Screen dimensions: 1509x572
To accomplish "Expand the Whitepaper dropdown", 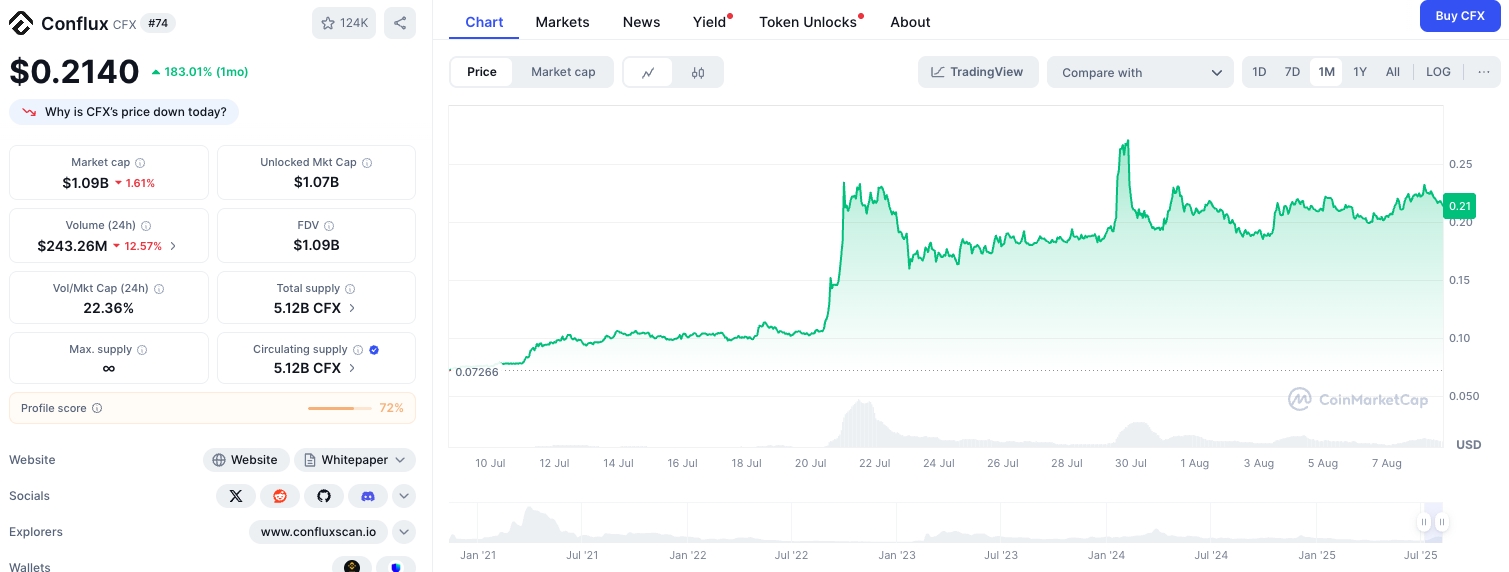I will [x=355, y=460].
